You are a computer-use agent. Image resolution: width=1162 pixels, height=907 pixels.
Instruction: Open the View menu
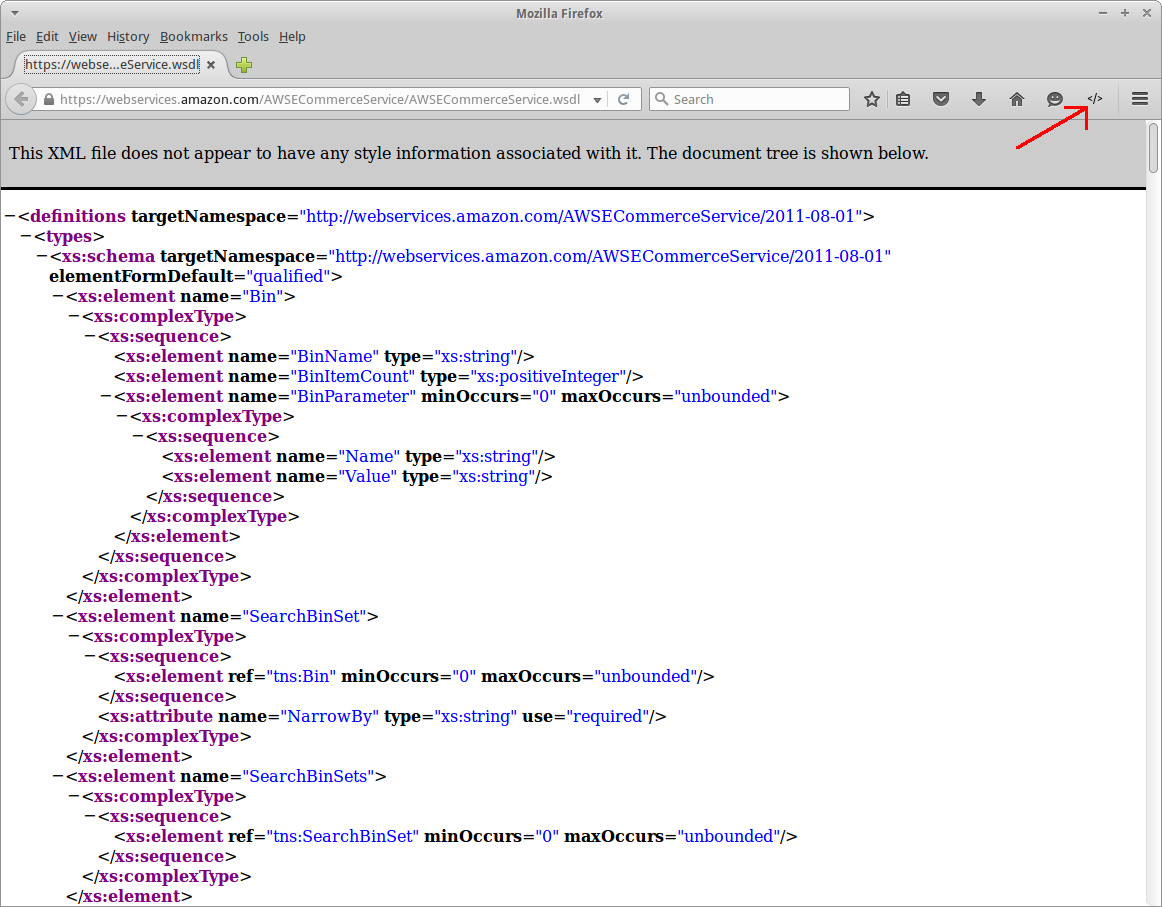82,36
